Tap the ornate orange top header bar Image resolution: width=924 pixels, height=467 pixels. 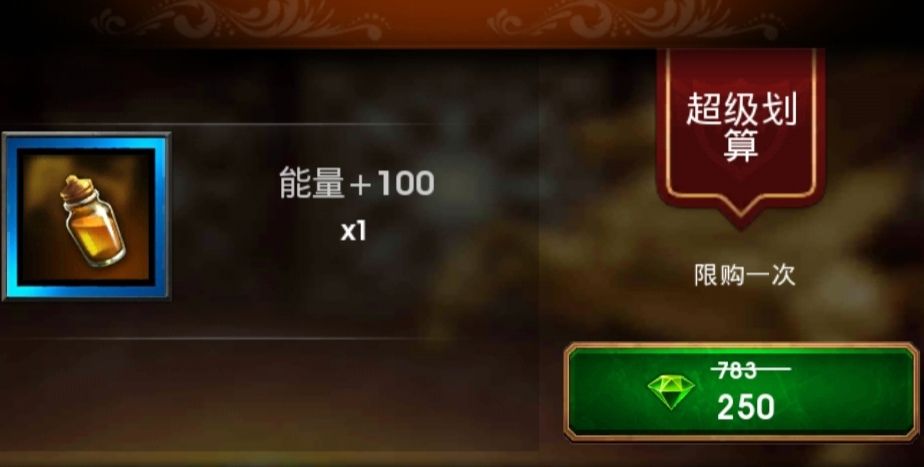click(x=462, y=24)
